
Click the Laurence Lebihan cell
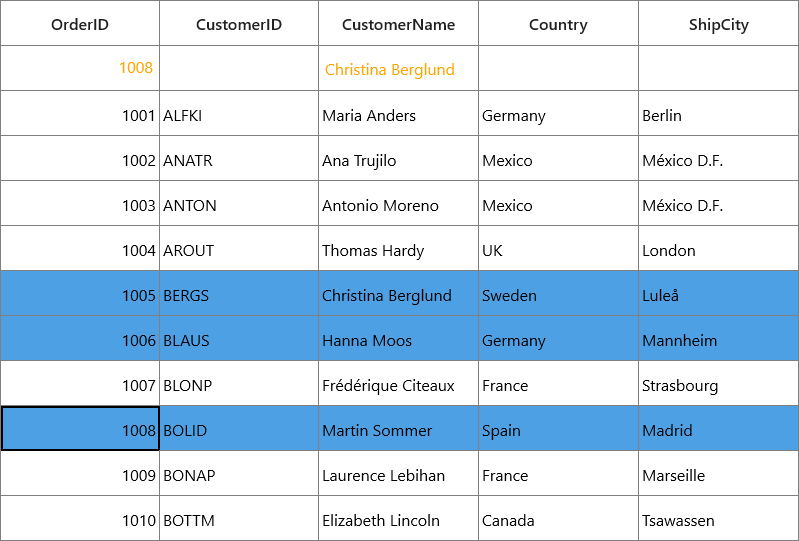[x=398, y=473]
